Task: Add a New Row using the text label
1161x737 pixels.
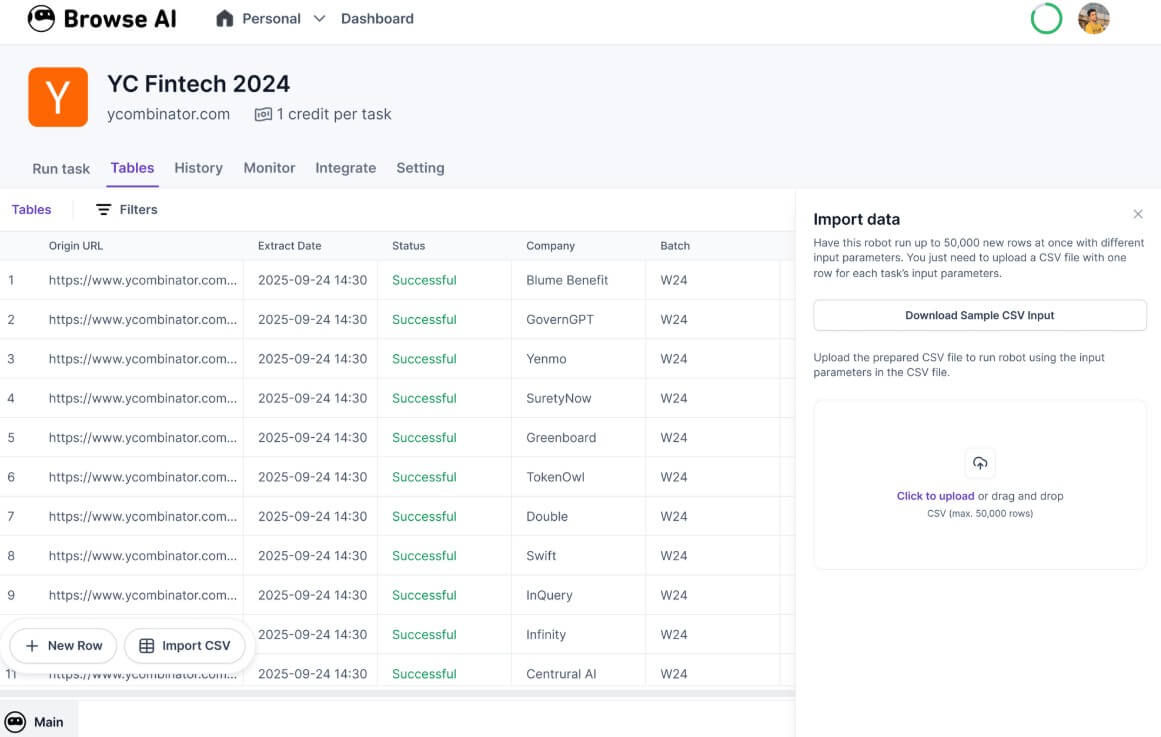Action: click(75, 646)
